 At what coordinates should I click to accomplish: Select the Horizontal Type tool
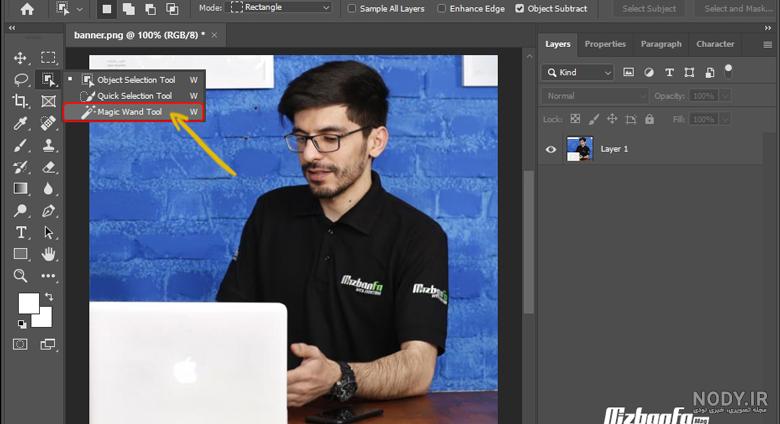point(21,232)
